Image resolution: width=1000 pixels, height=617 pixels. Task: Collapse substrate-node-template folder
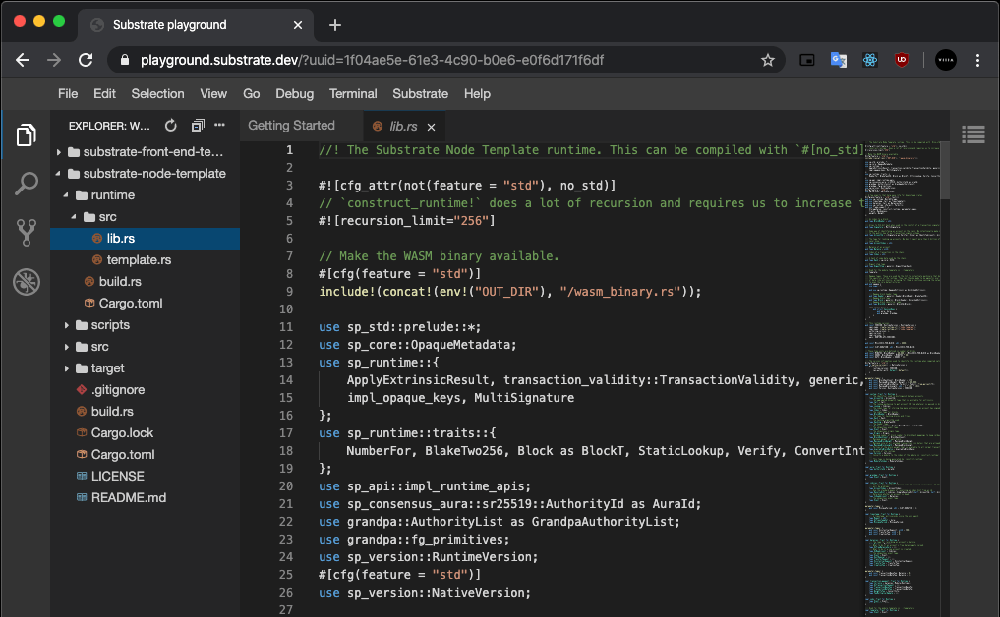pyautogui.click(x=59, y=174)
